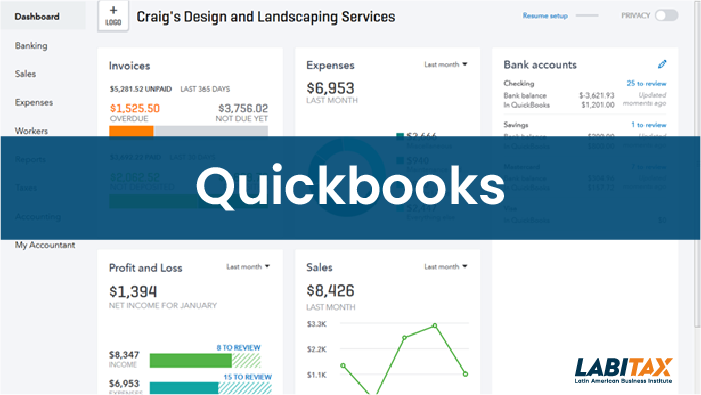This screenshot has width=701, height=395.
Task: Click the peak point on Sales chart
Action: 435,326
